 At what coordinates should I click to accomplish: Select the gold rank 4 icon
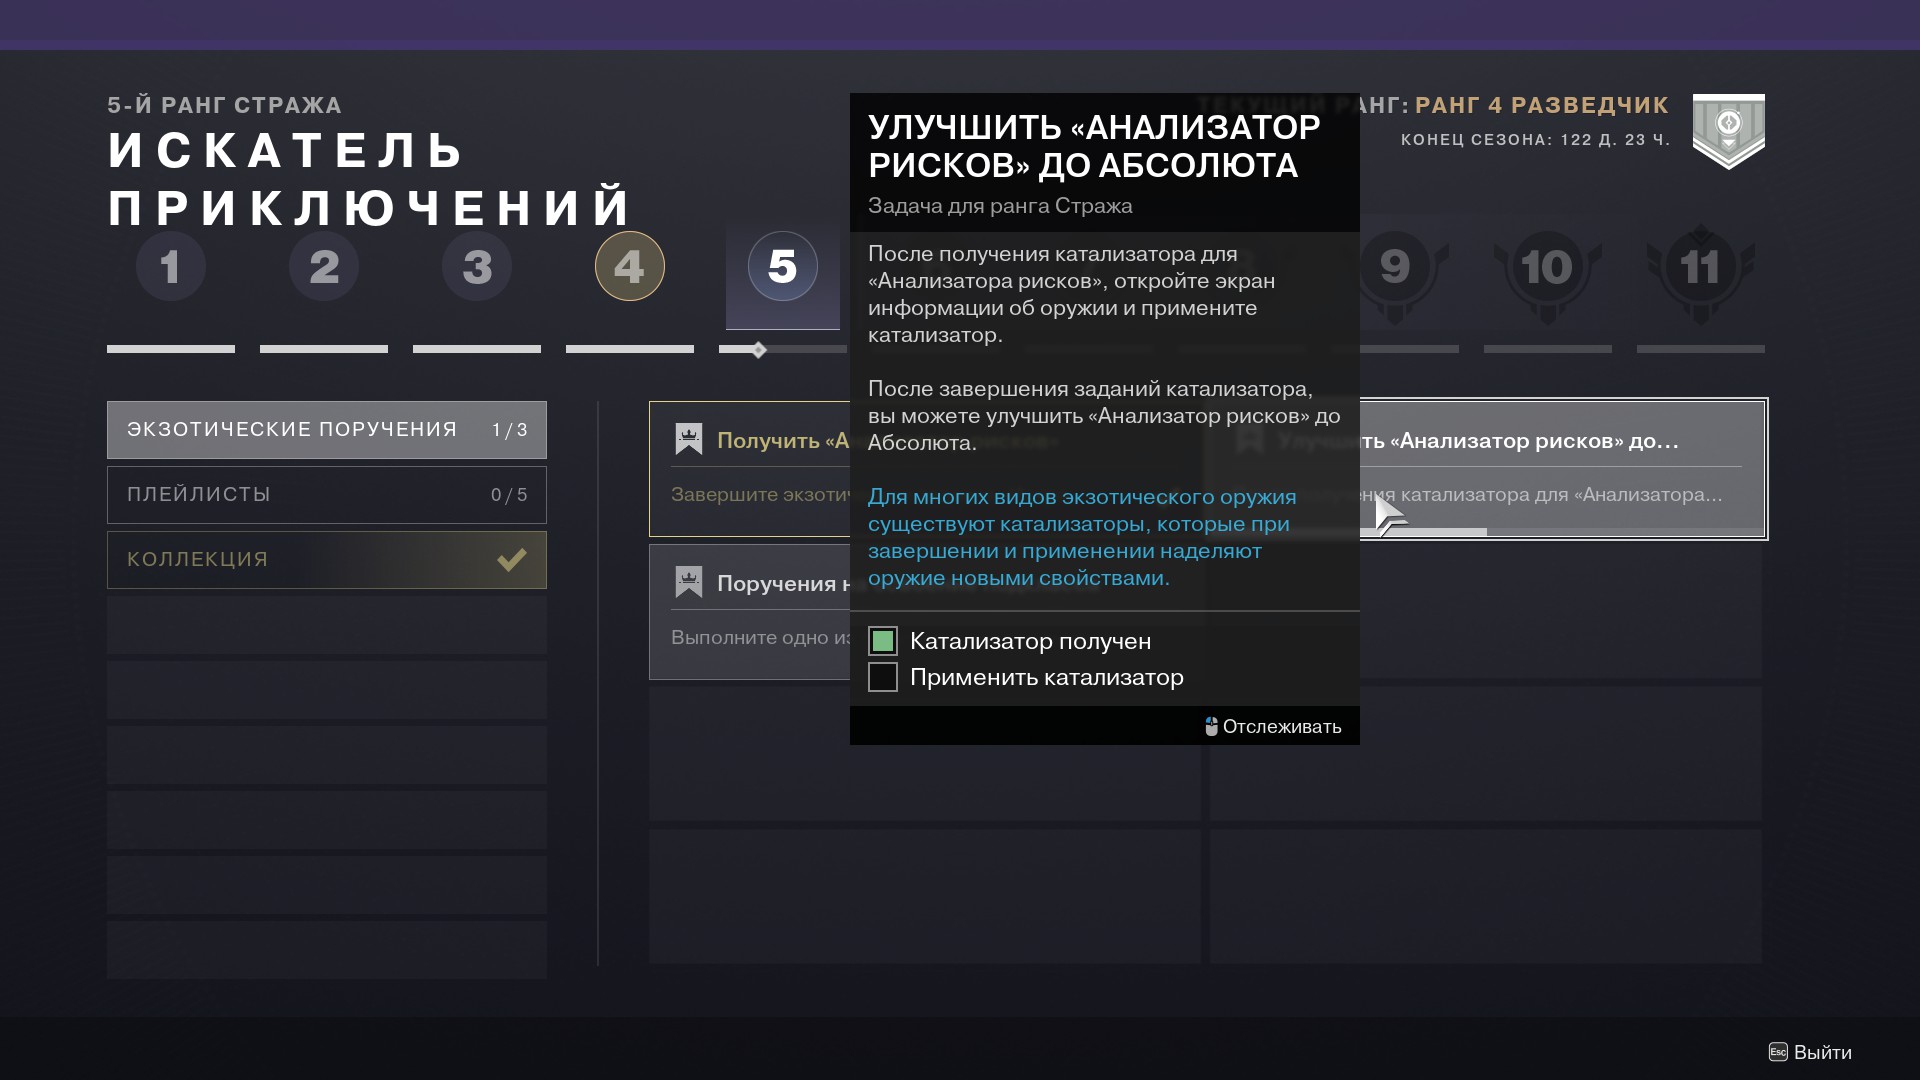pos(629,266)
